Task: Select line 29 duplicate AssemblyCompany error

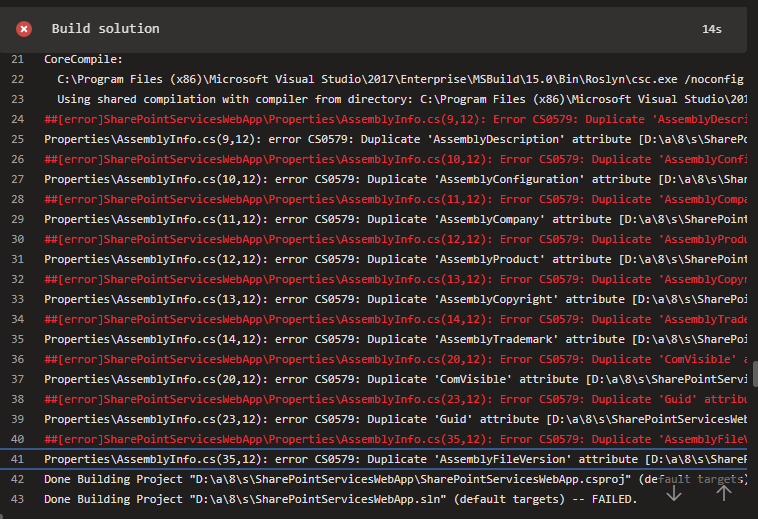Action: point(373,219)
